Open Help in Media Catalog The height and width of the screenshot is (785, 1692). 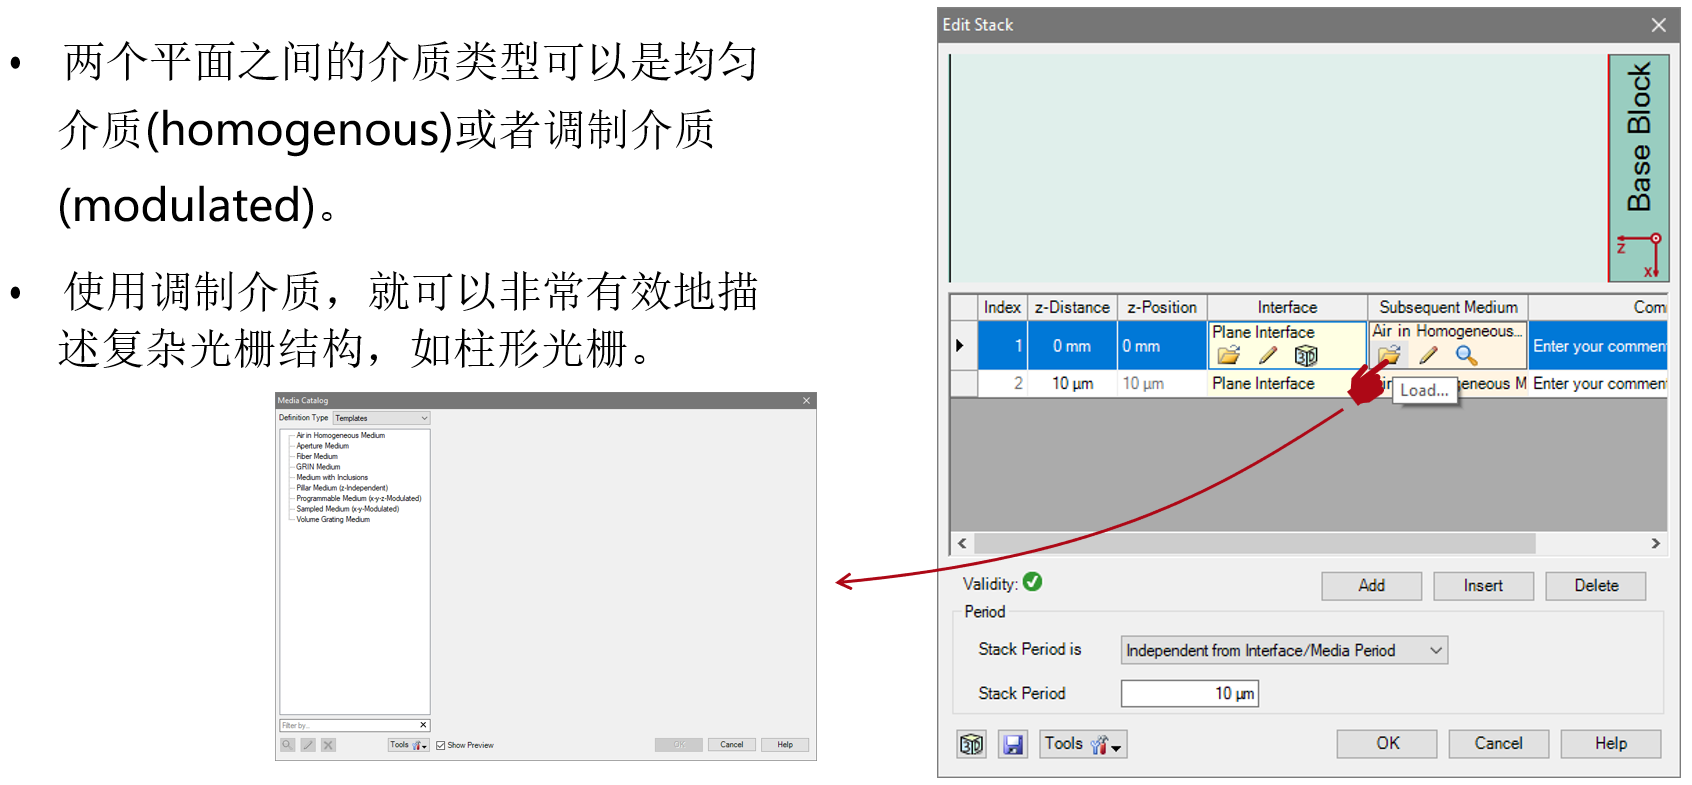[785, 745]
